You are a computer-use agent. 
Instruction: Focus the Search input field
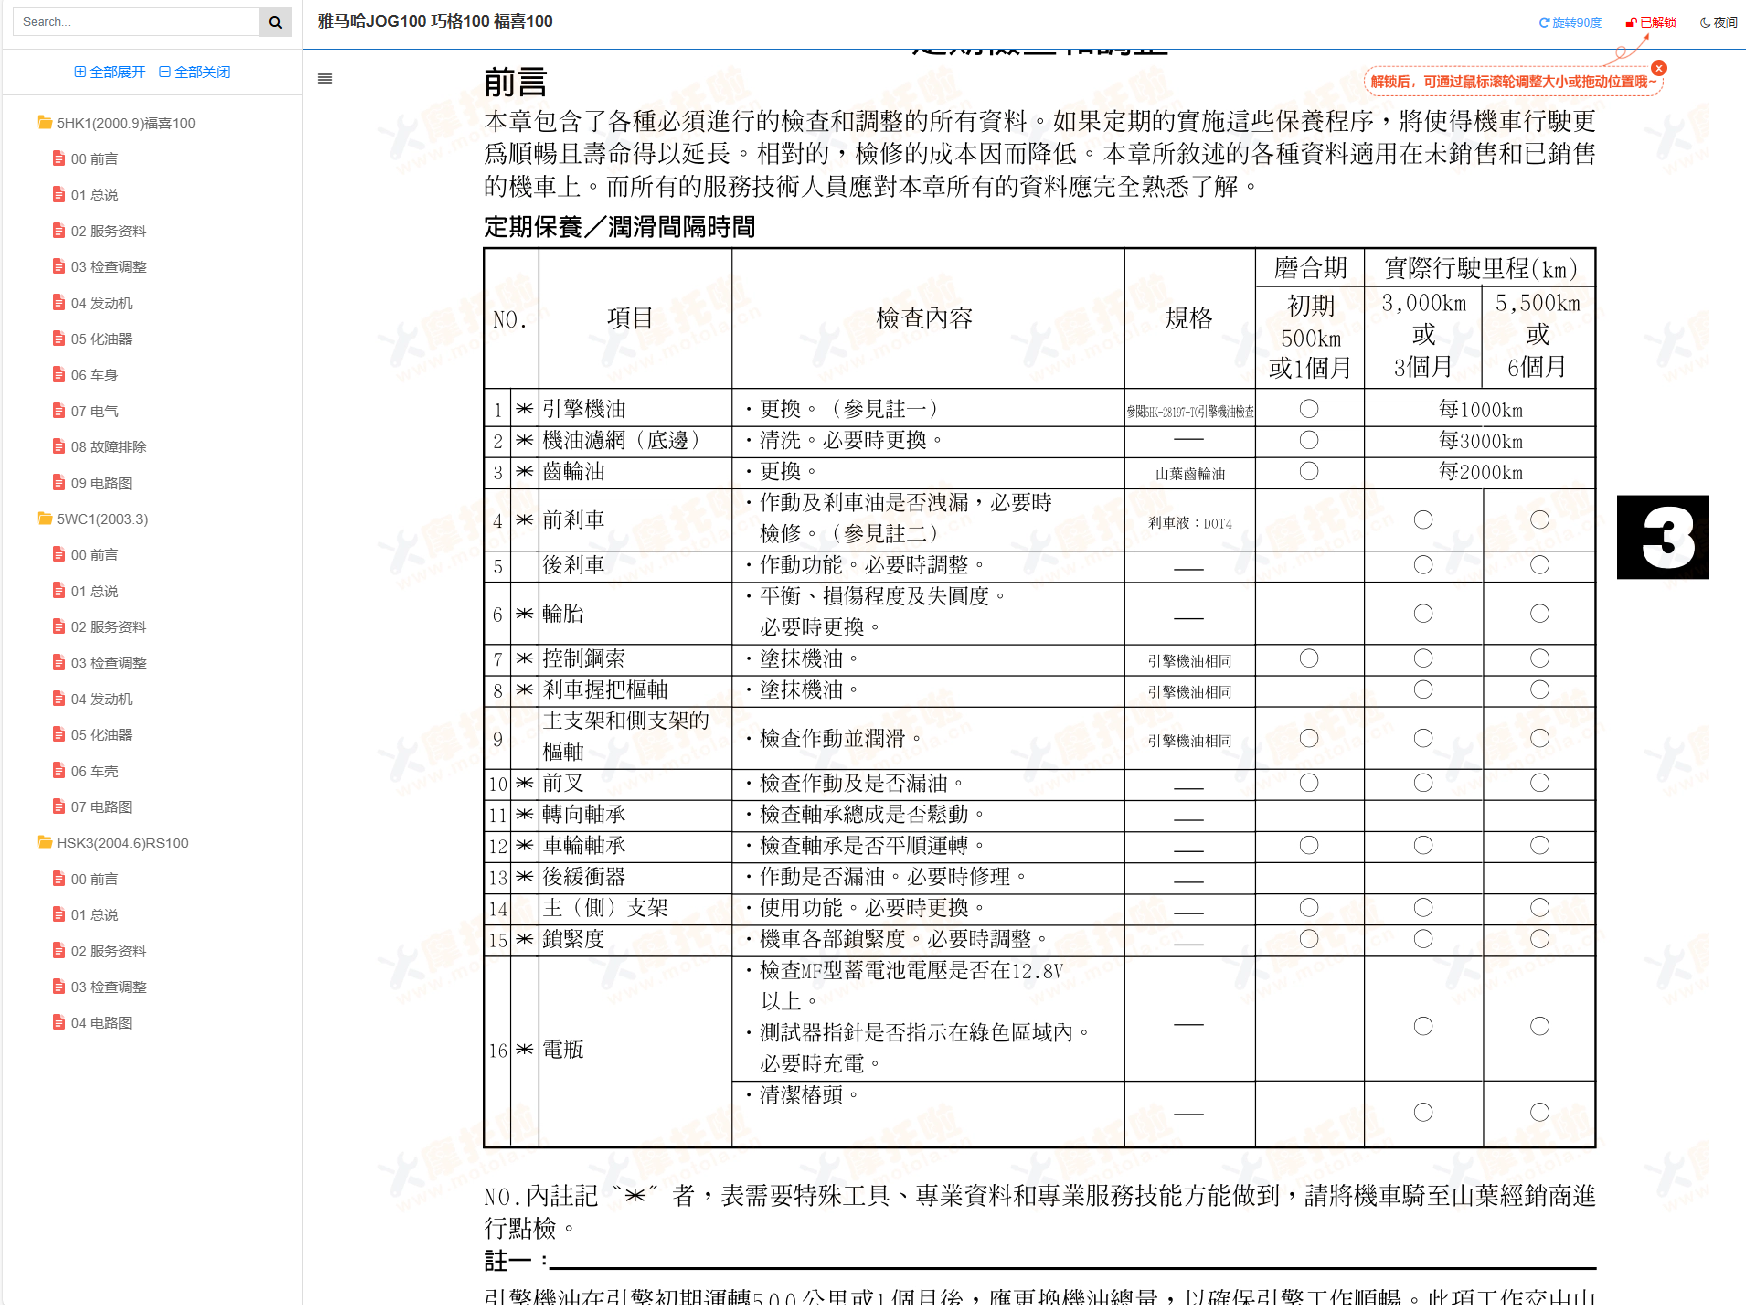tap(136, 22)
